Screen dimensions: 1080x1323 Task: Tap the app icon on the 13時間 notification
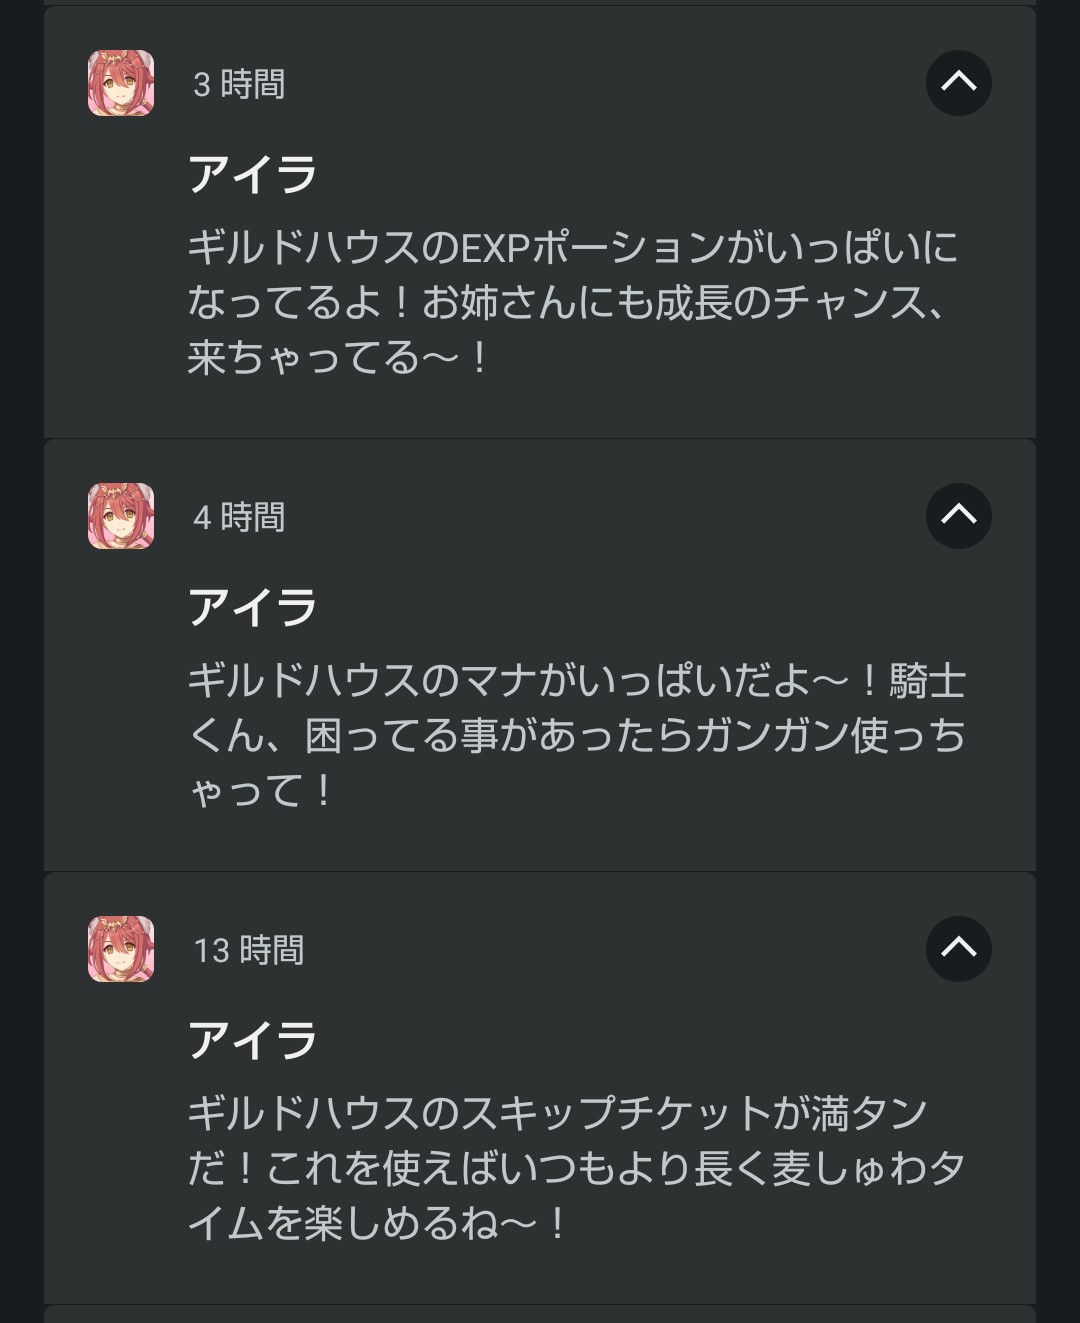point(121,949)
